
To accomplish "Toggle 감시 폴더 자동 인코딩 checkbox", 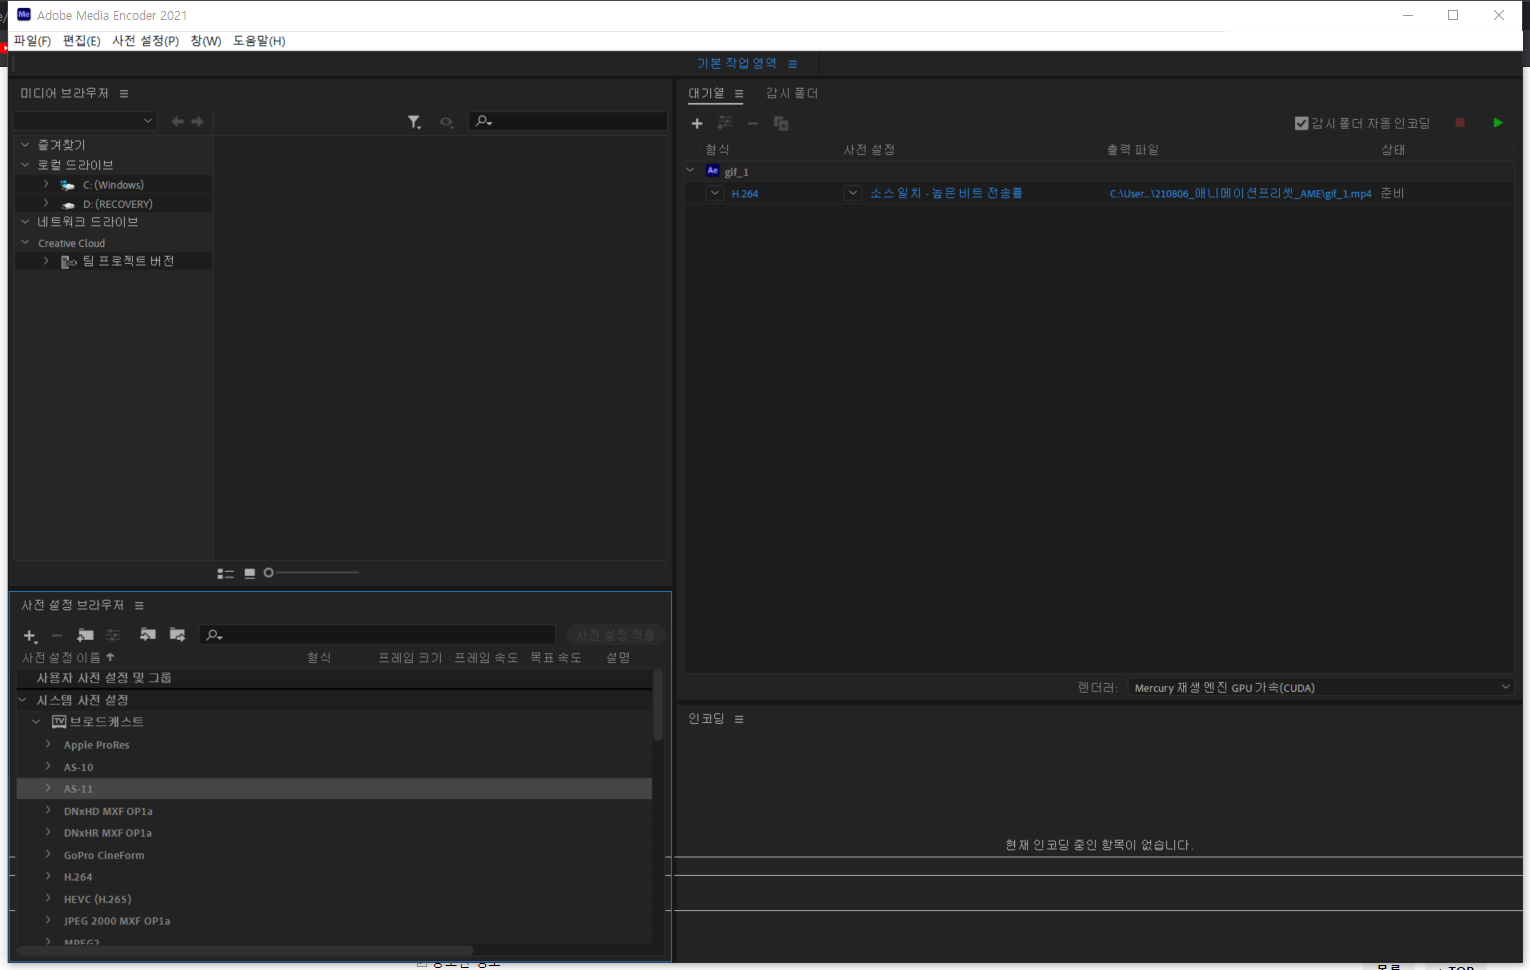I will (1301, 123).
